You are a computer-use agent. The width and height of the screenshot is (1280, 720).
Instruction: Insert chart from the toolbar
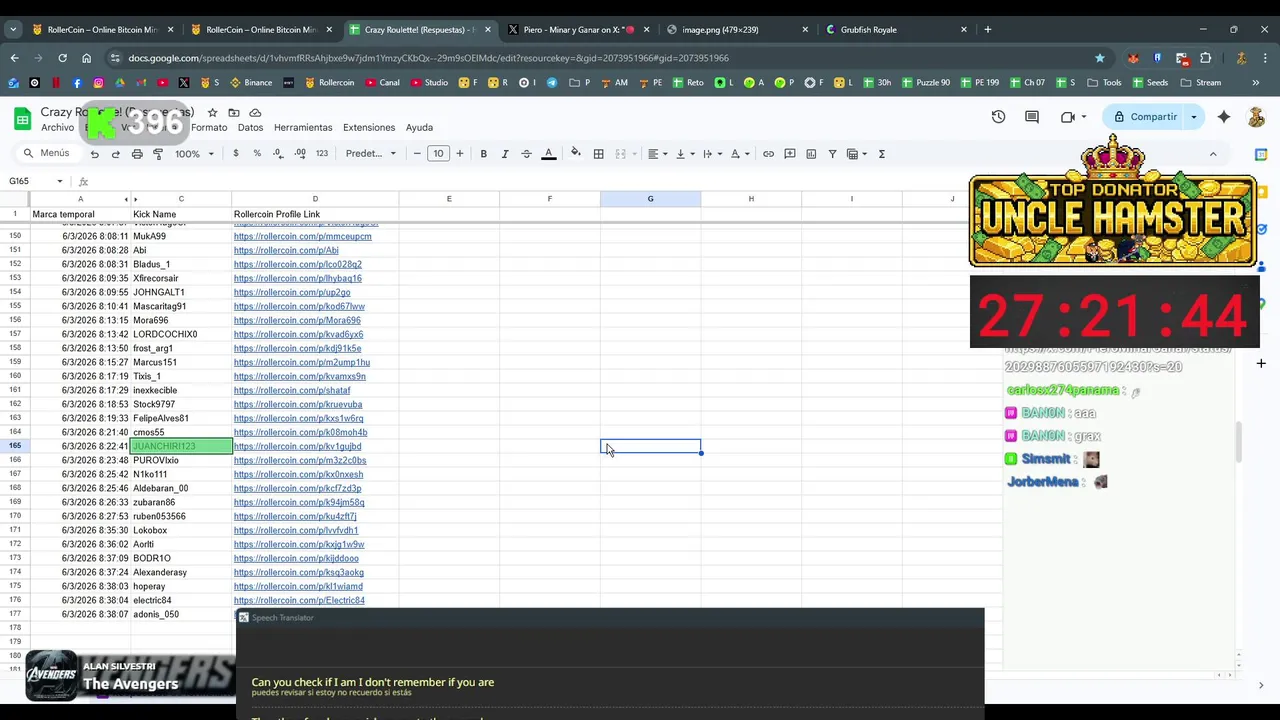(811, 154)
